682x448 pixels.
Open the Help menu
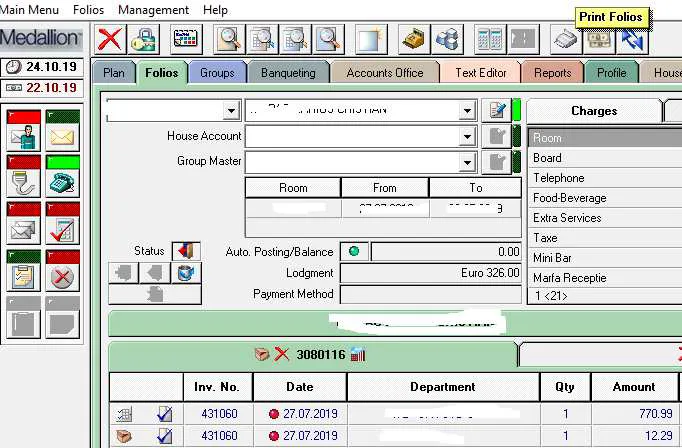[215, 10]
